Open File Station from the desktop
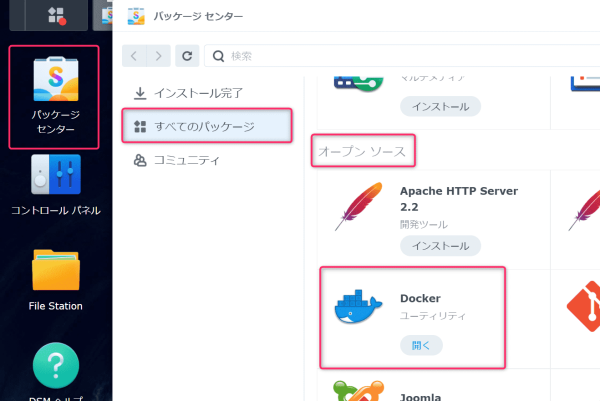Viewport: 600px width, 401px height. [56, 280]
